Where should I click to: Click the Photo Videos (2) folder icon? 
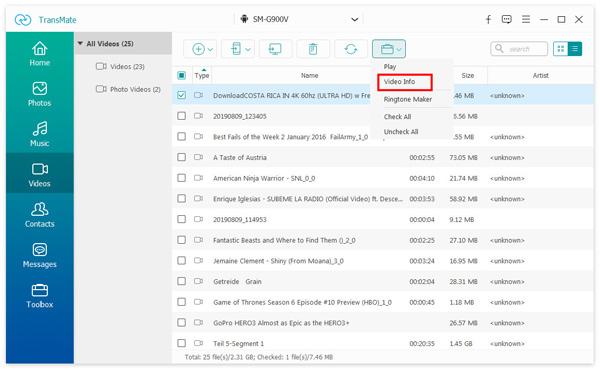pyautogui.click(x=101, y=89)
